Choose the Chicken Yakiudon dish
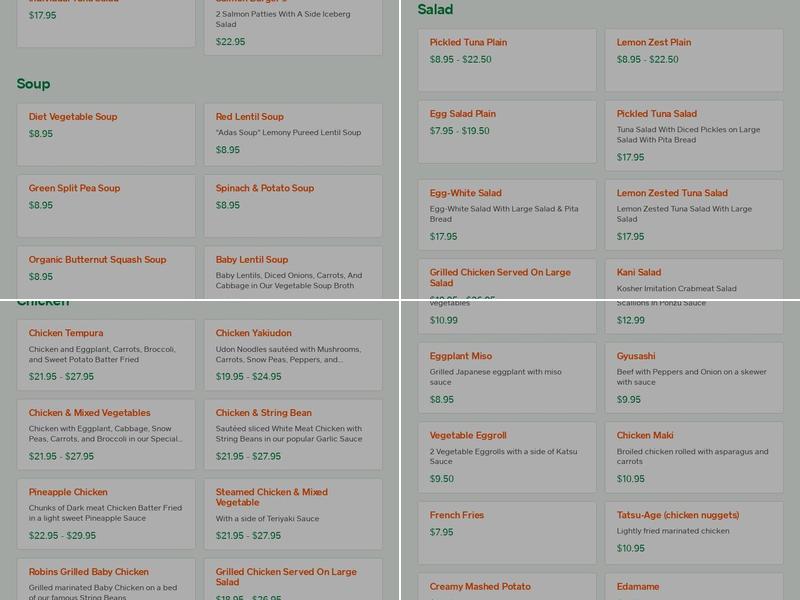800x600 pixels. pos(293,355)
